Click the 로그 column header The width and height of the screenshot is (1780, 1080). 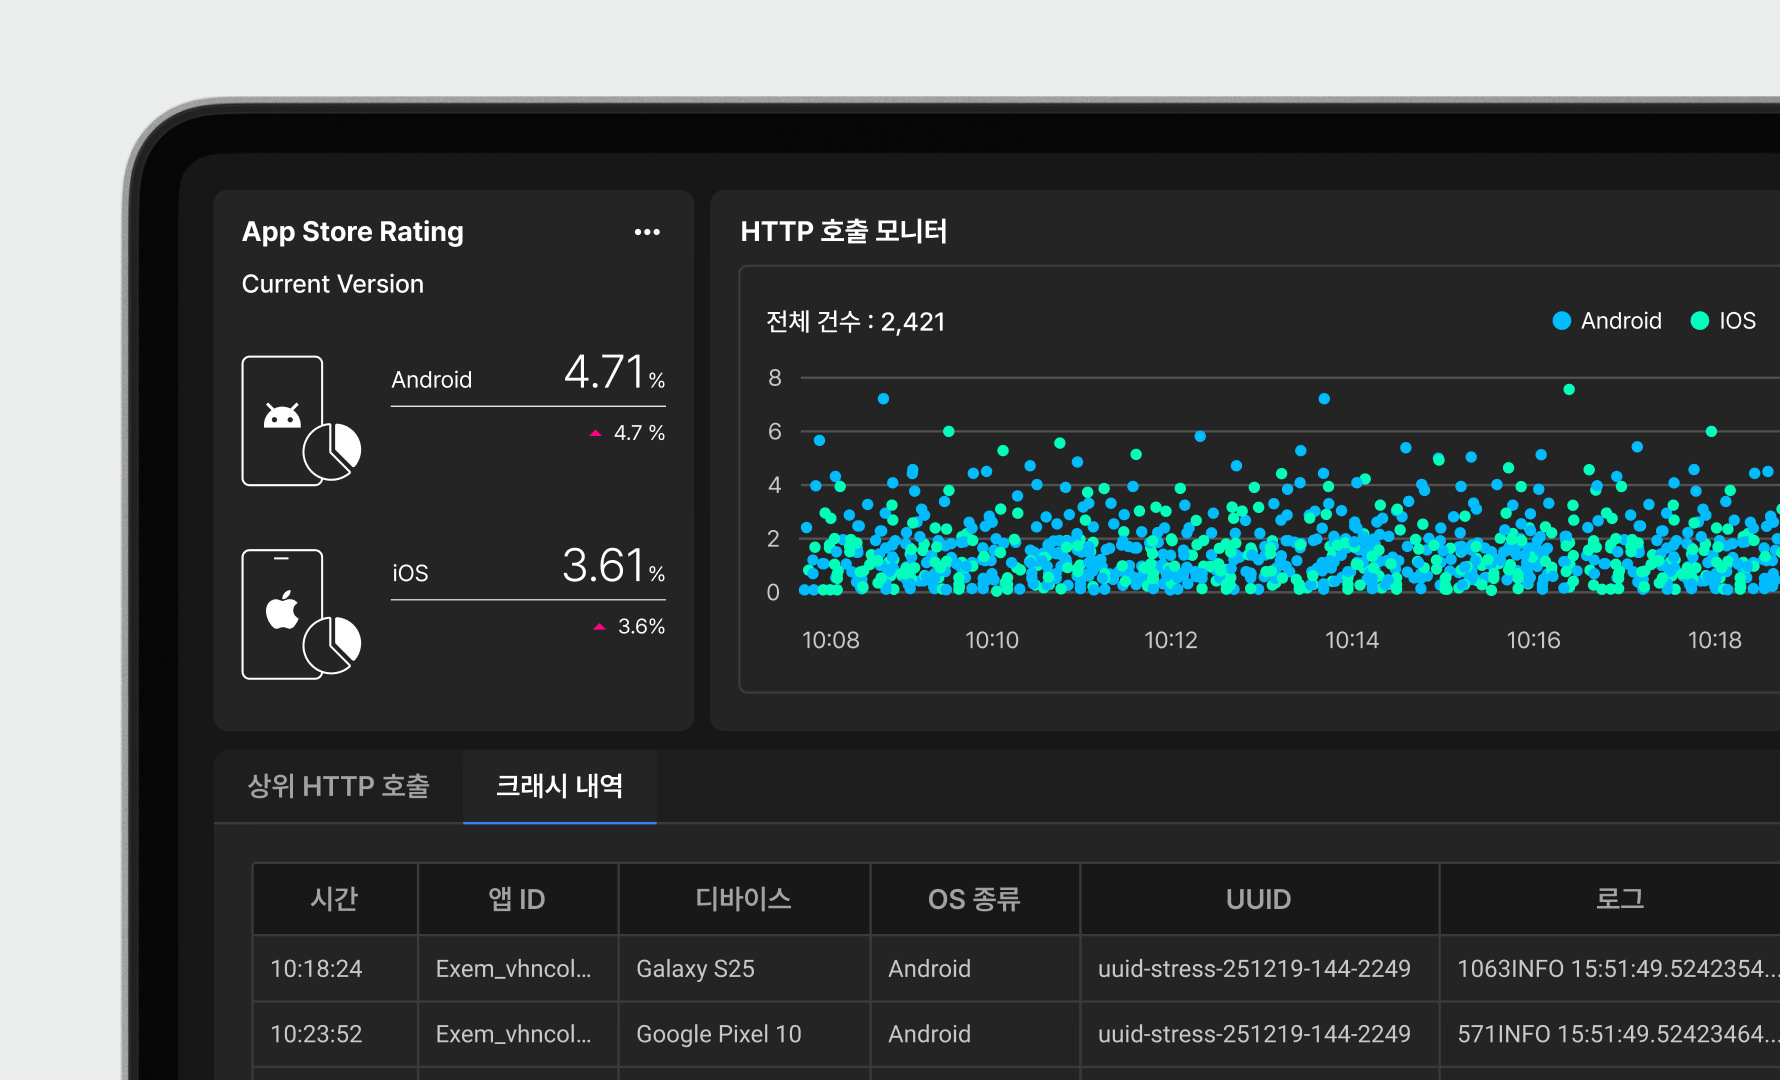(x=1619, y=899)
